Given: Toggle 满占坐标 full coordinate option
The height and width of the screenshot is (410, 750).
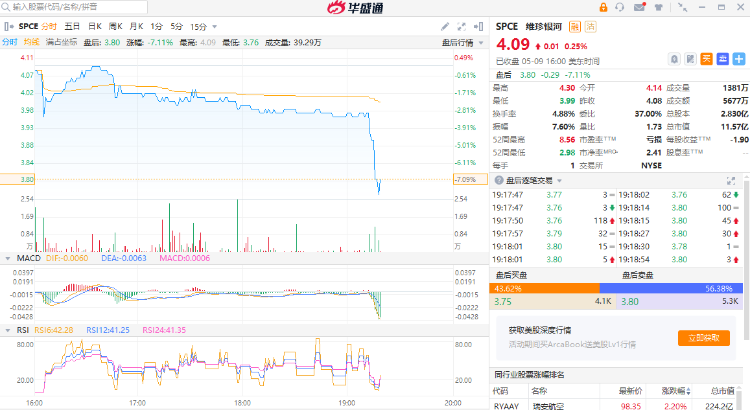Looking at the screenshot, I should click(61, 42).
